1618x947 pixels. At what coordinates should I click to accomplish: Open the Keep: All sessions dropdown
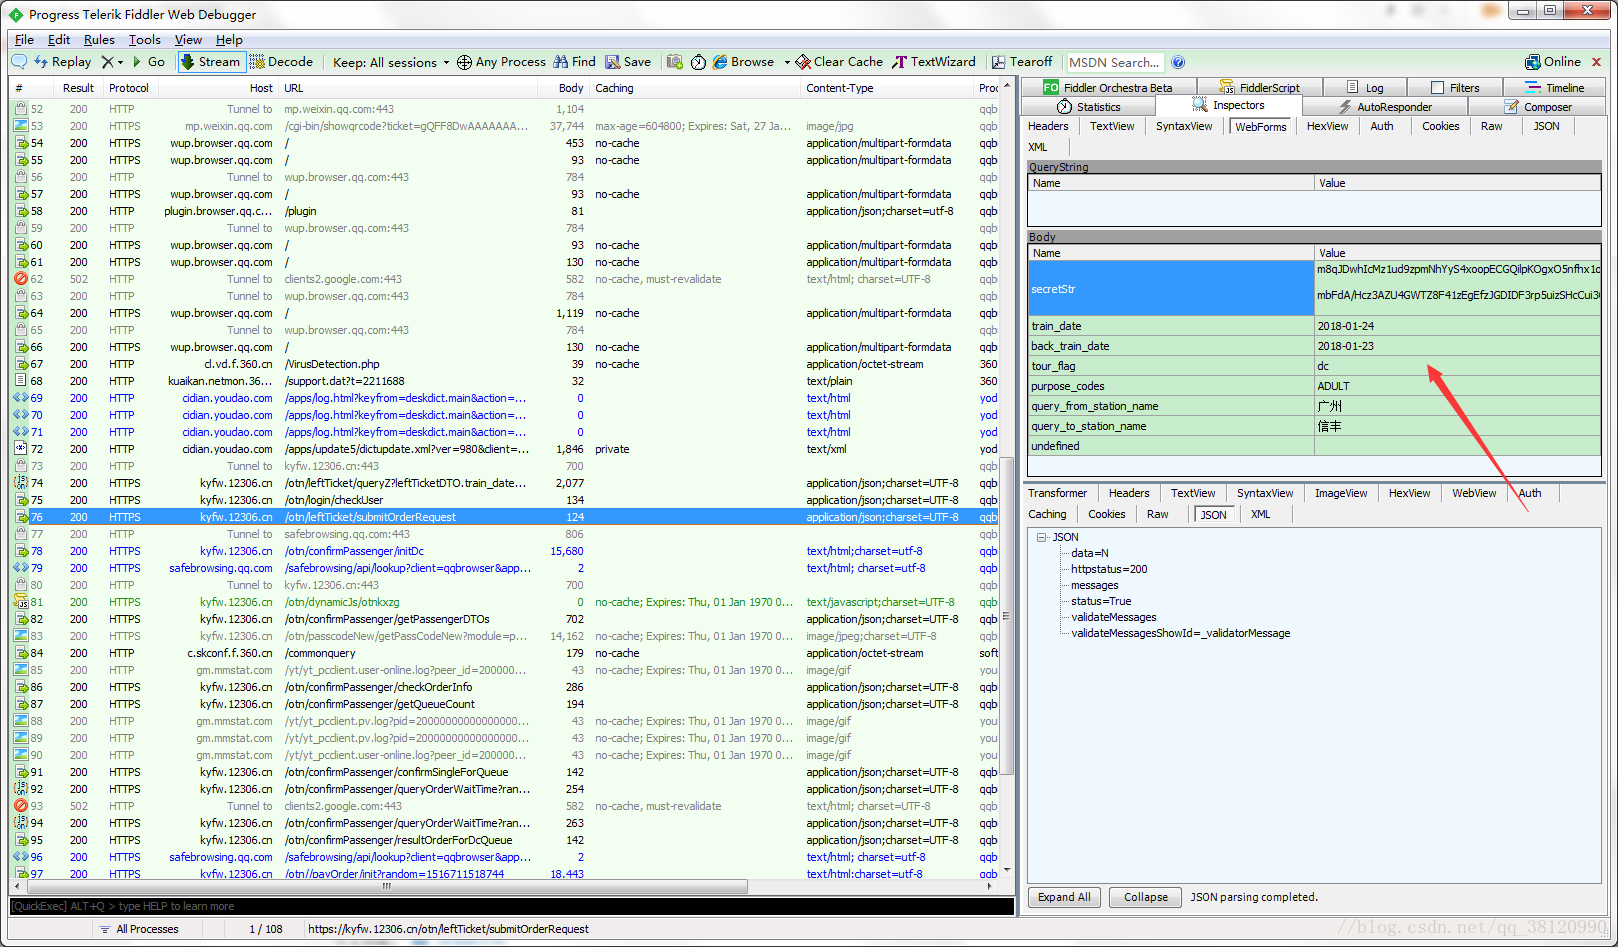click(391, 62)
